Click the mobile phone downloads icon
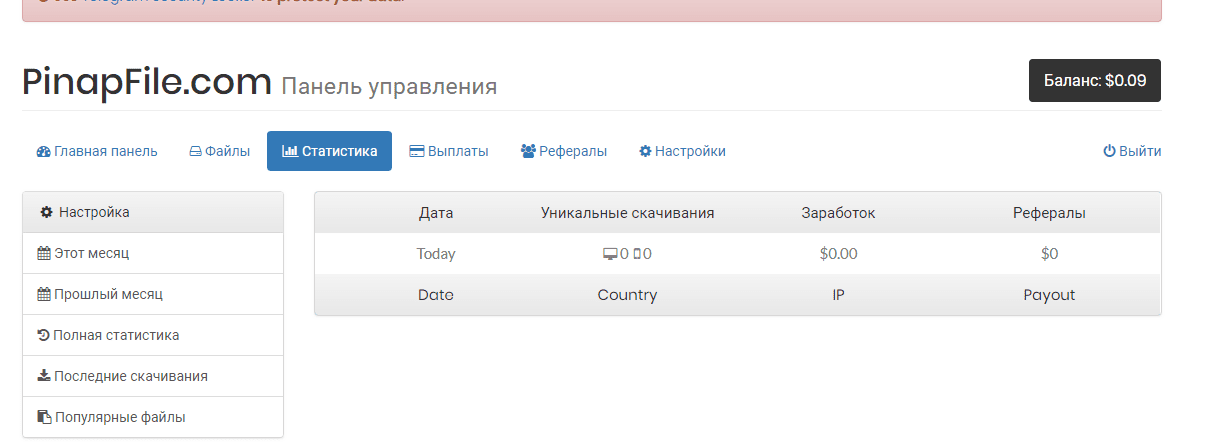Image resolution: width=1215 pixels, height=445 pixels. coord(637,254)
